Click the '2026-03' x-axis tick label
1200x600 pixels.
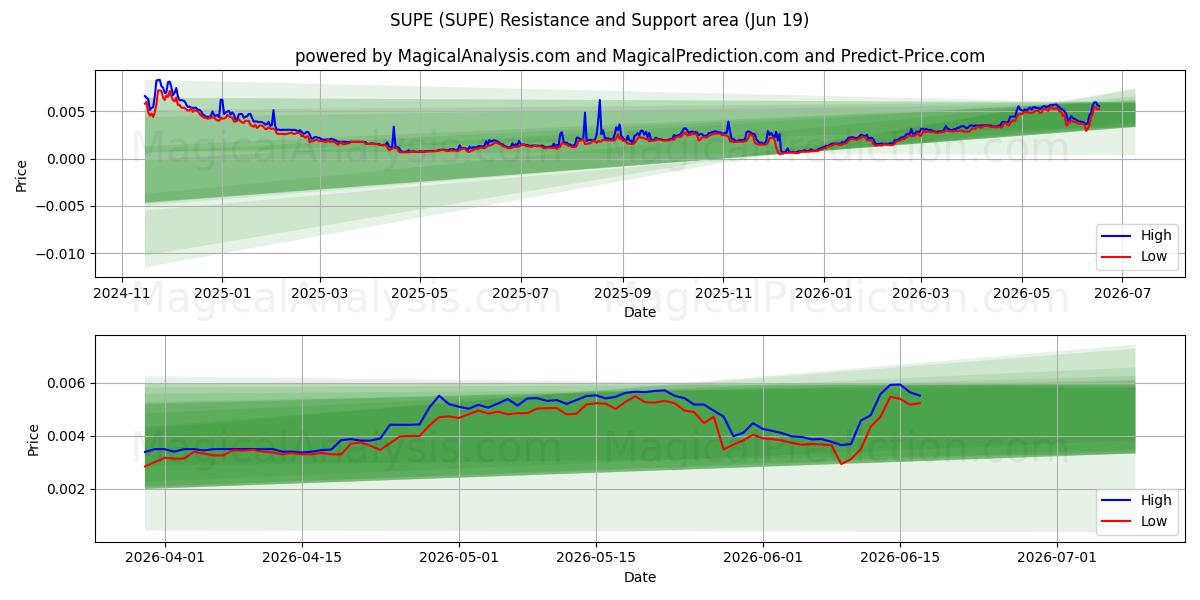tap(921, 294)
